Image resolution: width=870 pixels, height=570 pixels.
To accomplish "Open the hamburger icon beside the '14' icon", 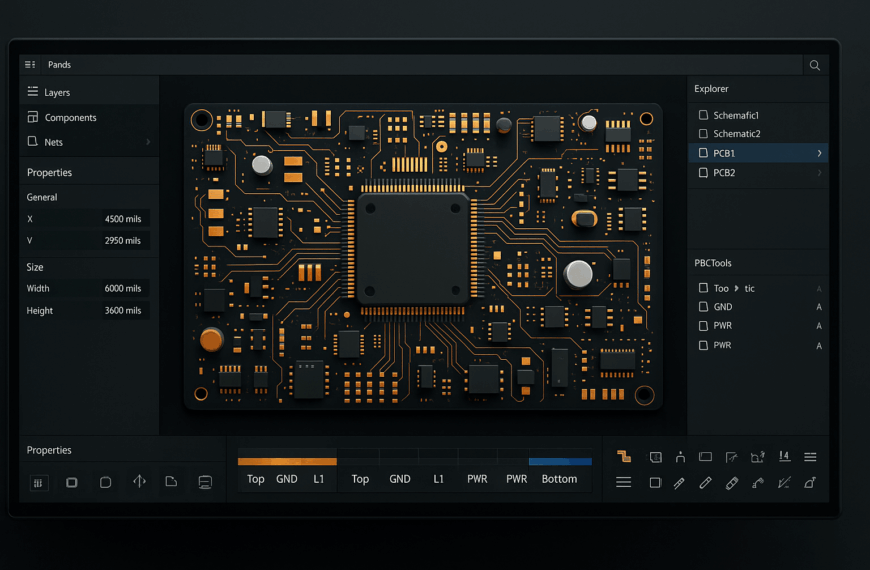I will pos(810,457).
